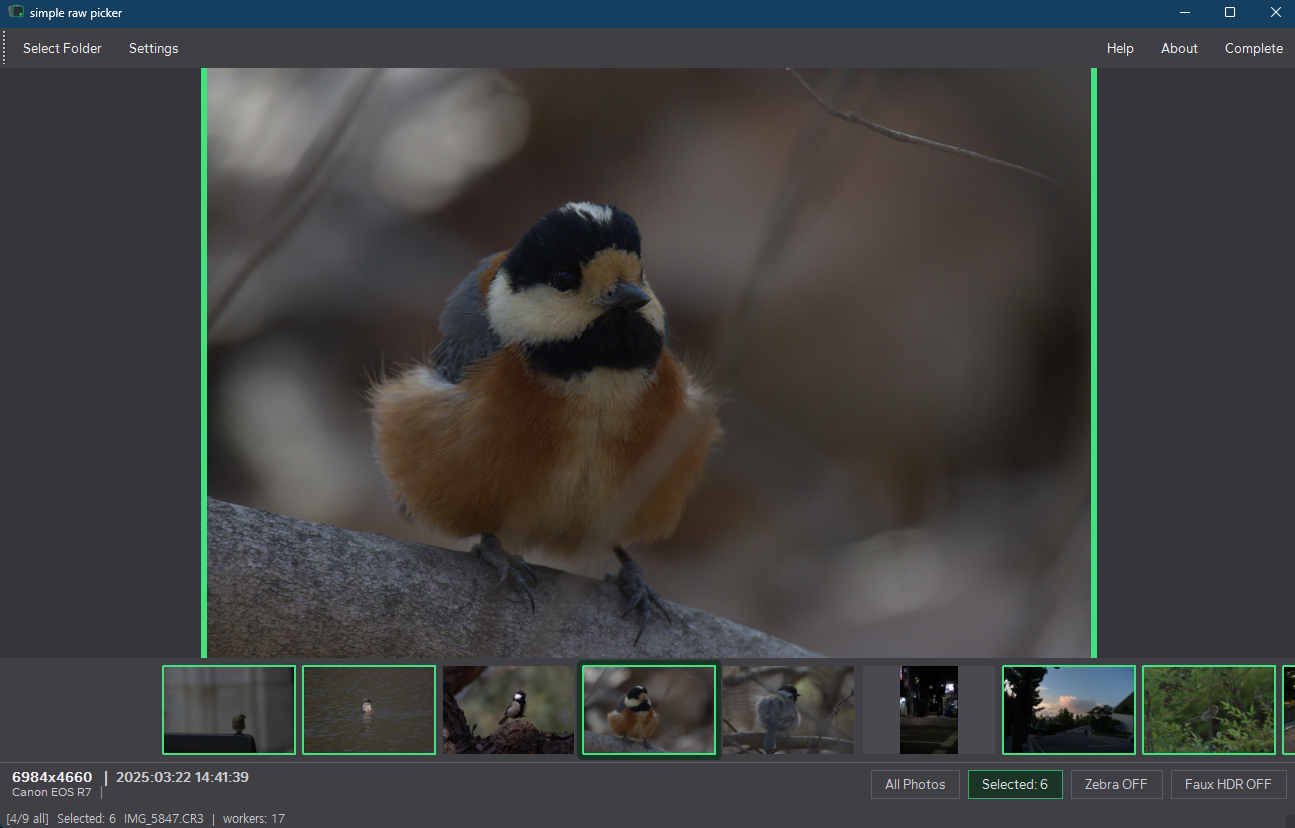Select the first thumbnail with bird on railing
1295x828 pixels.
point(228,710)
